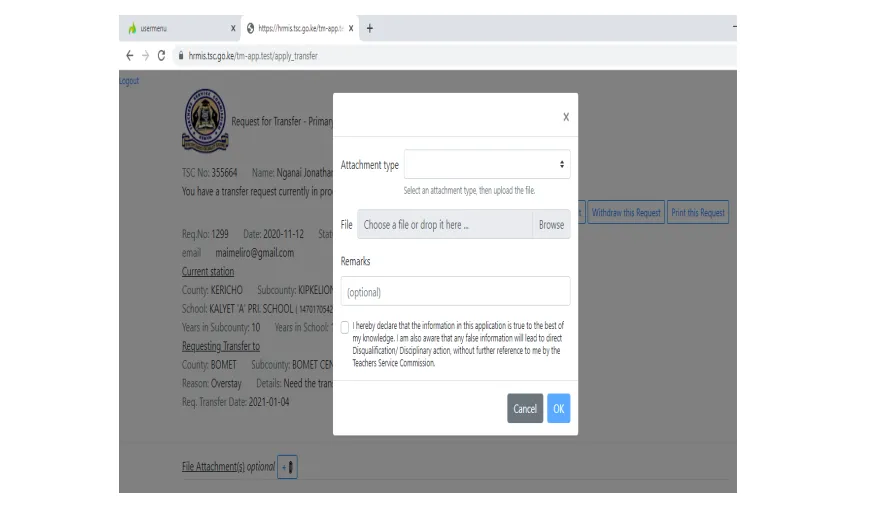Close the hrmis.tsc.go.ke tab with its X
This screenshot has width=872, height=511.
click(x=351, y=28)
